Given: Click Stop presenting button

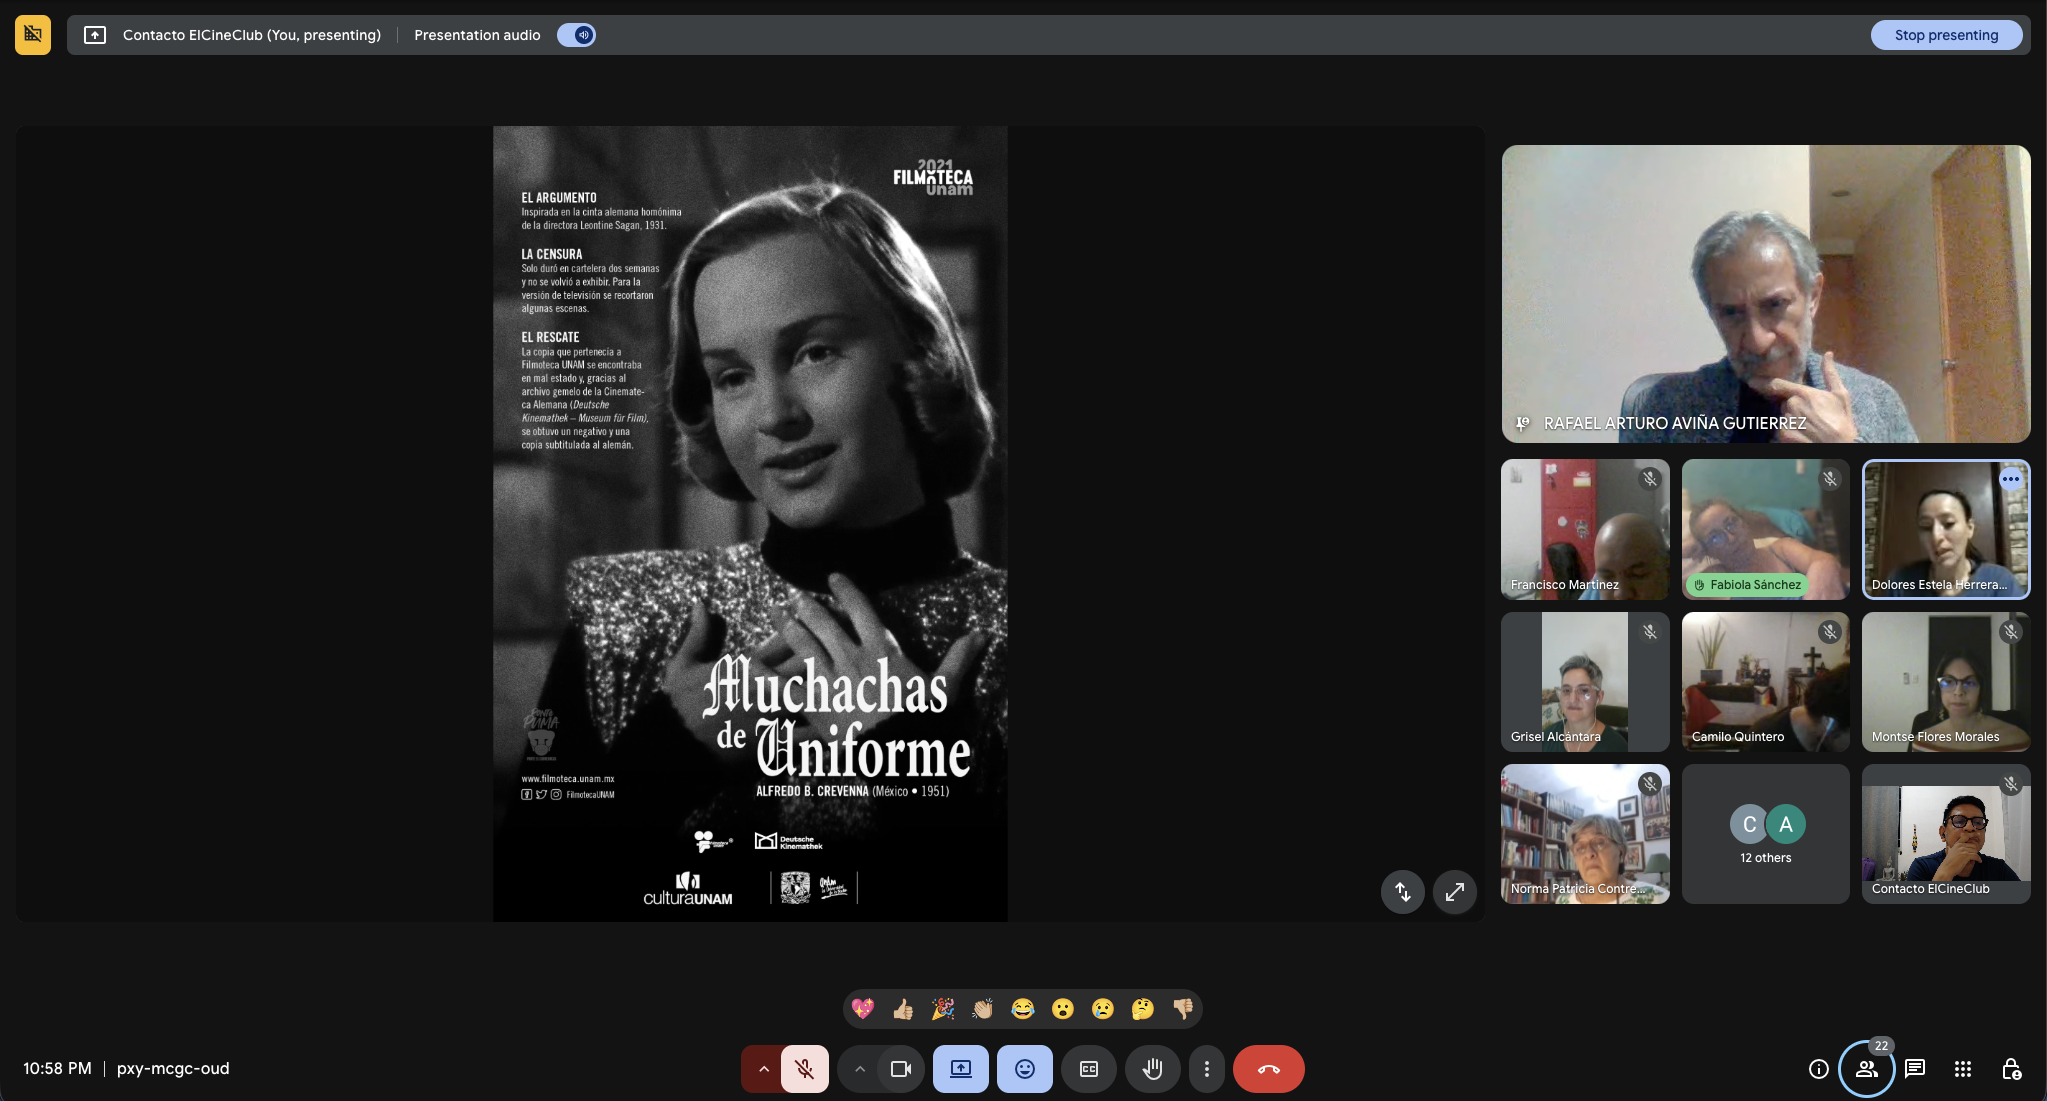Looking at the screenshot, I should pos(1946,35).
